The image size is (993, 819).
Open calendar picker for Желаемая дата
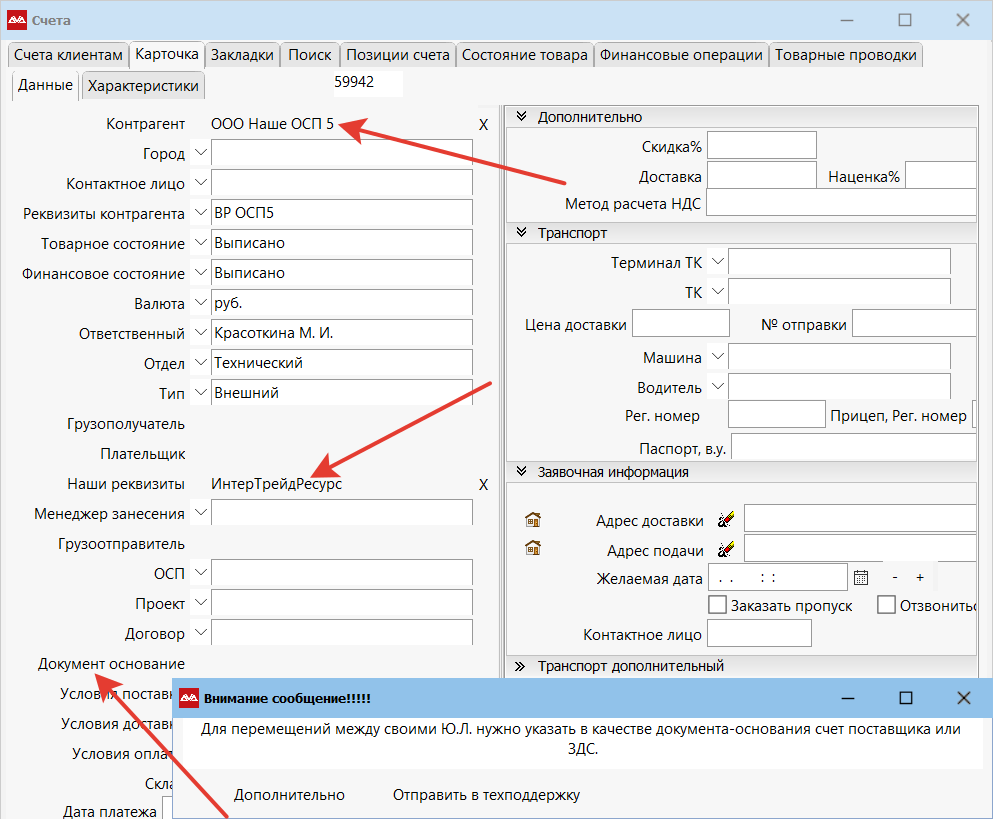click(860, 577)
